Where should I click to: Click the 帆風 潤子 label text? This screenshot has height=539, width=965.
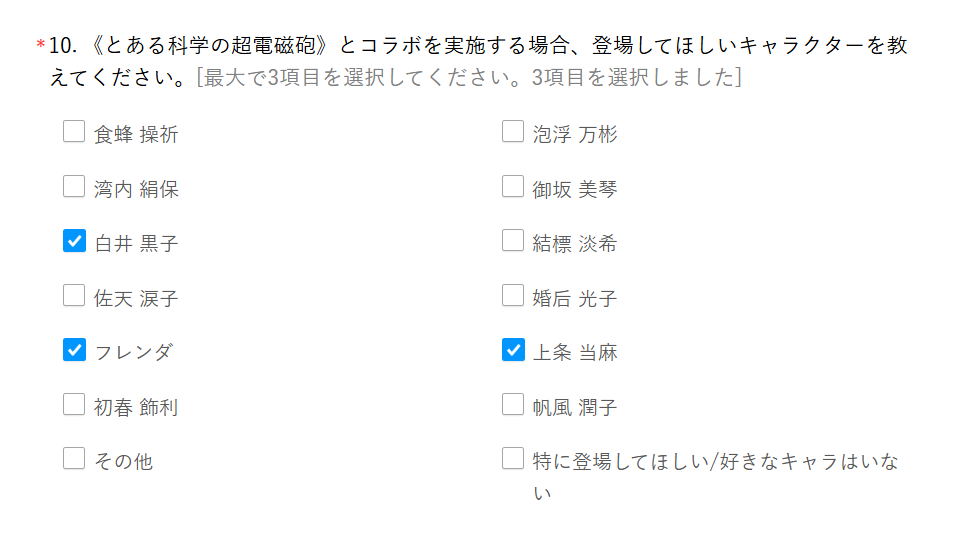tap(575, 407)
